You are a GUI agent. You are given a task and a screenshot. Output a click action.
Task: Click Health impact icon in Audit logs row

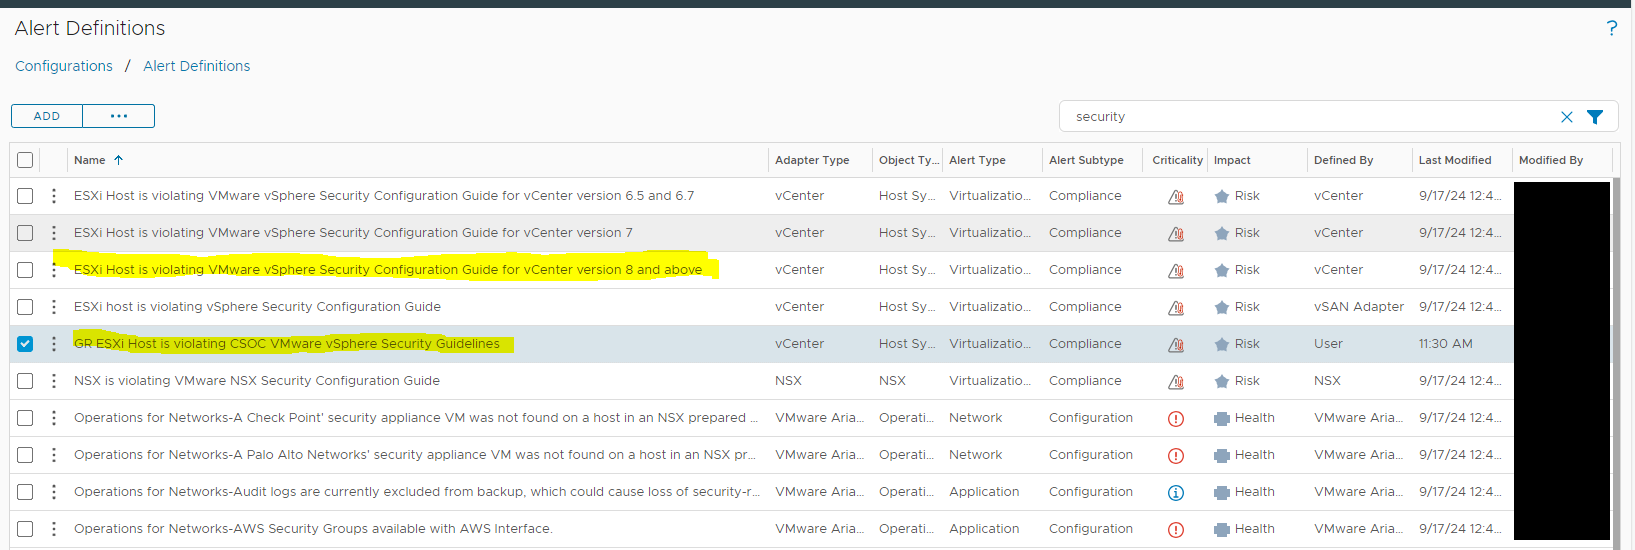point(1221,493)
